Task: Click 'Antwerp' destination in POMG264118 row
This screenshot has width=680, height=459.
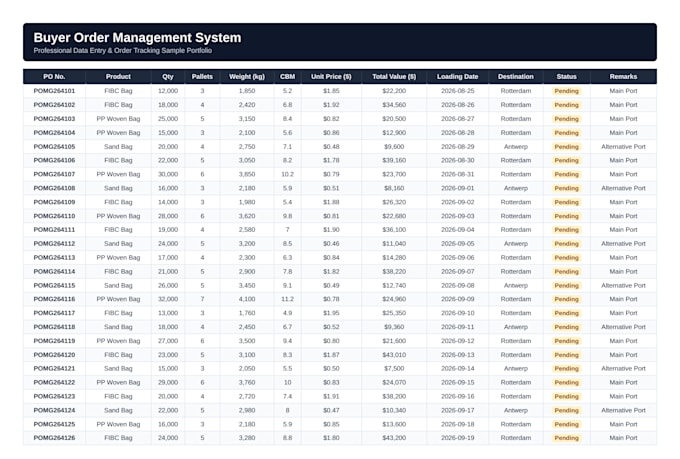Action: pyautogui.click(x=516, y=327)
